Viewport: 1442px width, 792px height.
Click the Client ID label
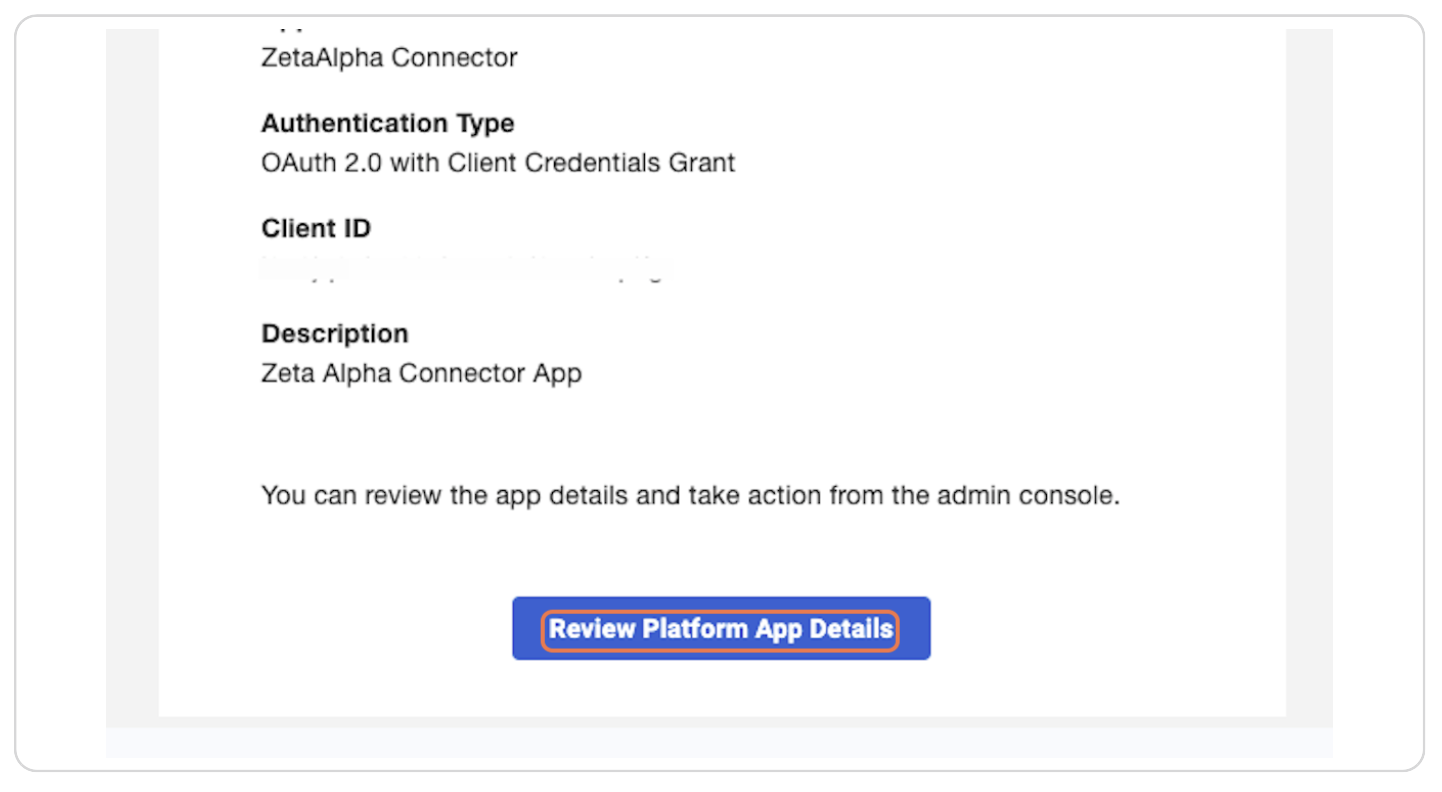[315, 228]
